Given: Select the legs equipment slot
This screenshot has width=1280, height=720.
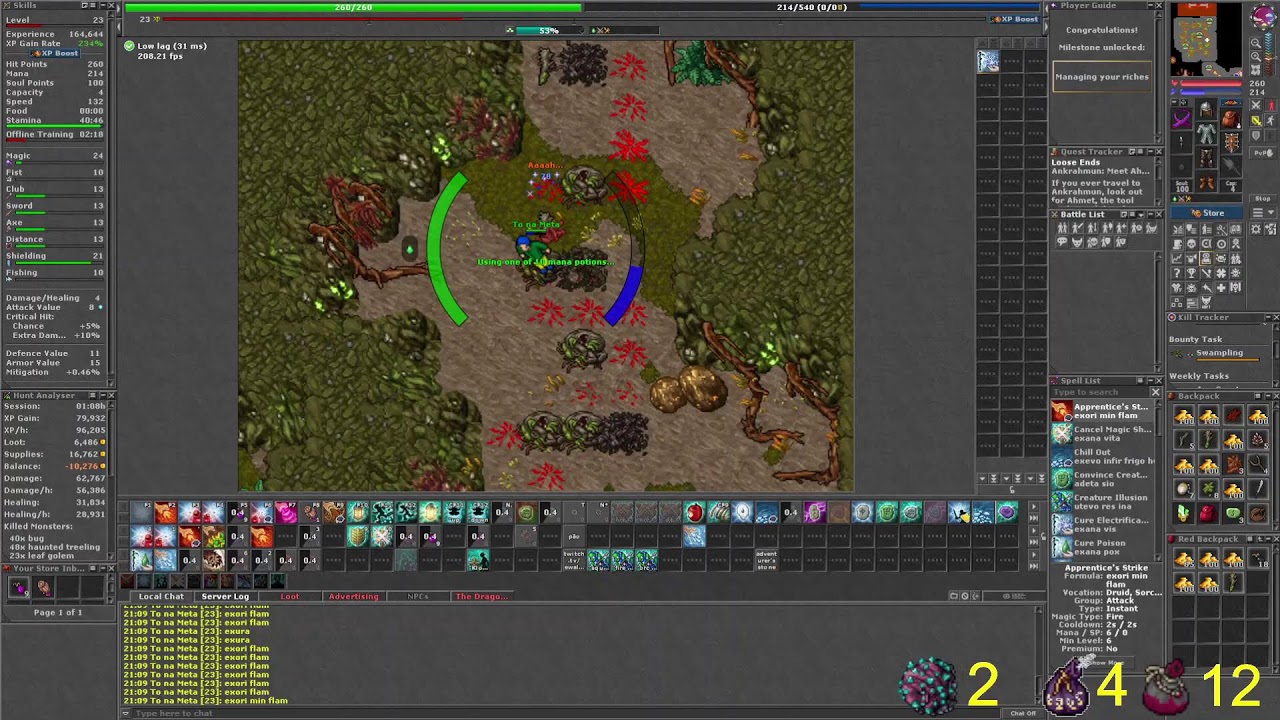Looking at the screenshot, I should coord(1207,158).
